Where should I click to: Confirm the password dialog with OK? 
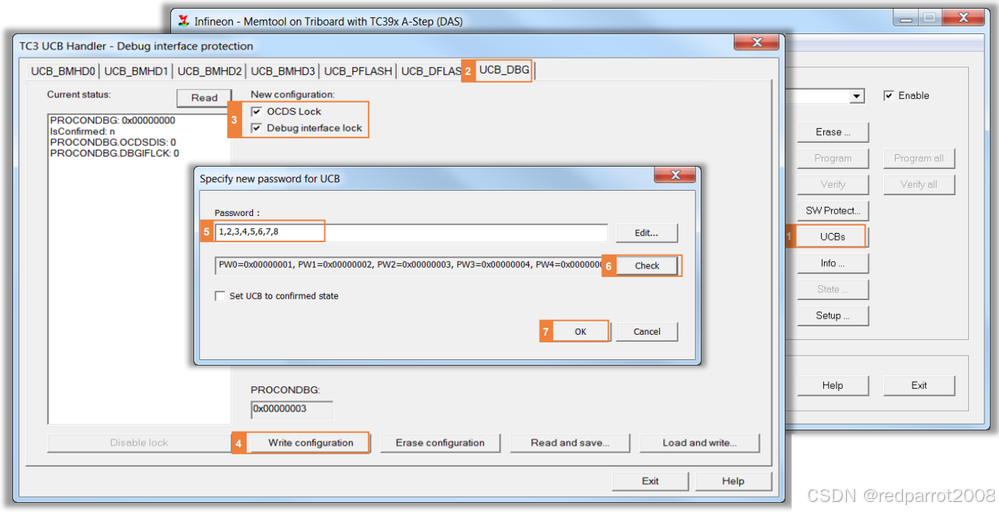click(580, 331)
